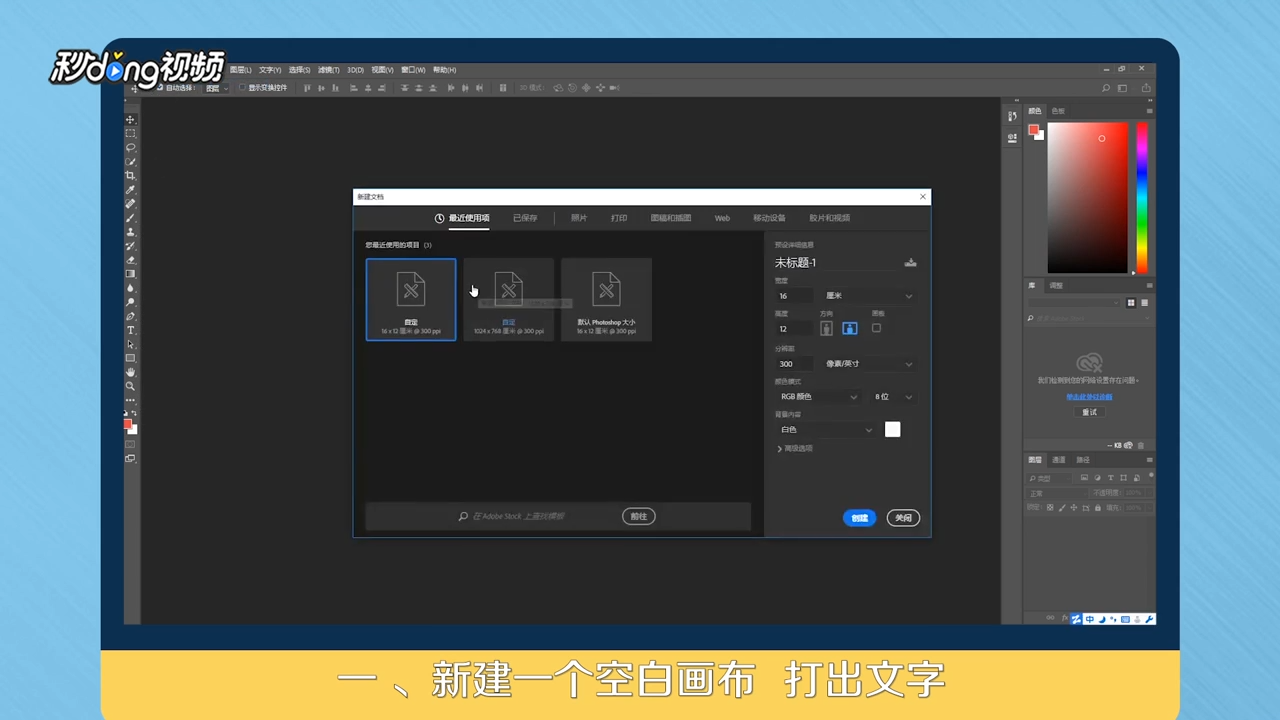Select the Lasso tool
This screenshot has width=1280, height=720.
click(130, 147)
